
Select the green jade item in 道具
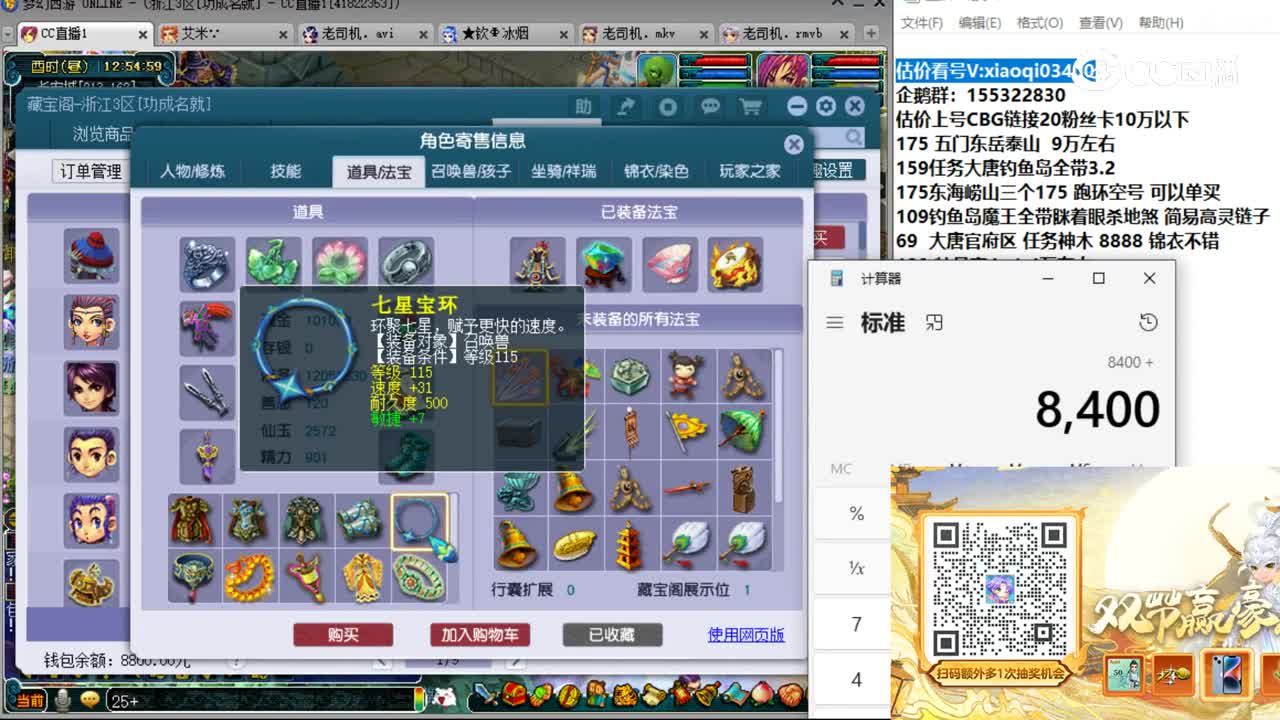tap(273, 264)
